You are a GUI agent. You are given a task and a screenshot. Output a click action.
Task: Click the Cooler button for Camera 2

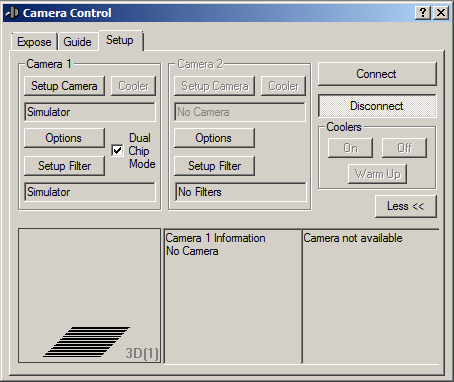click(283, 86)
